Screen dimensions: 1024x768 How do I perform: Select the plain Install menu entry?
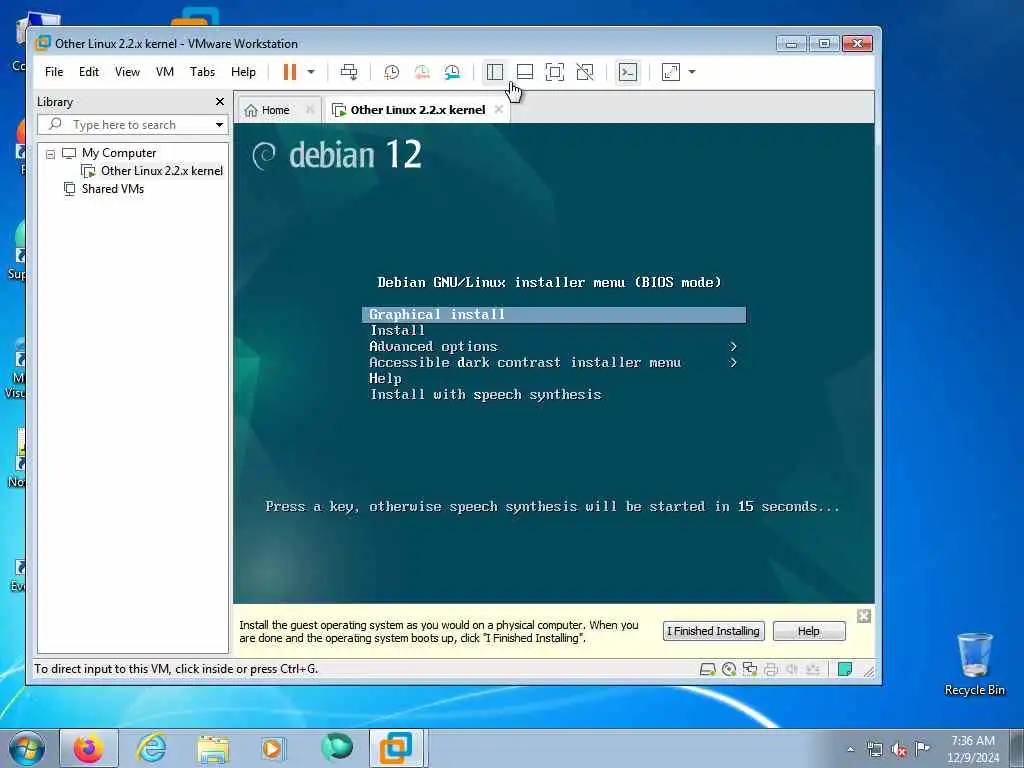click(397, 330)
